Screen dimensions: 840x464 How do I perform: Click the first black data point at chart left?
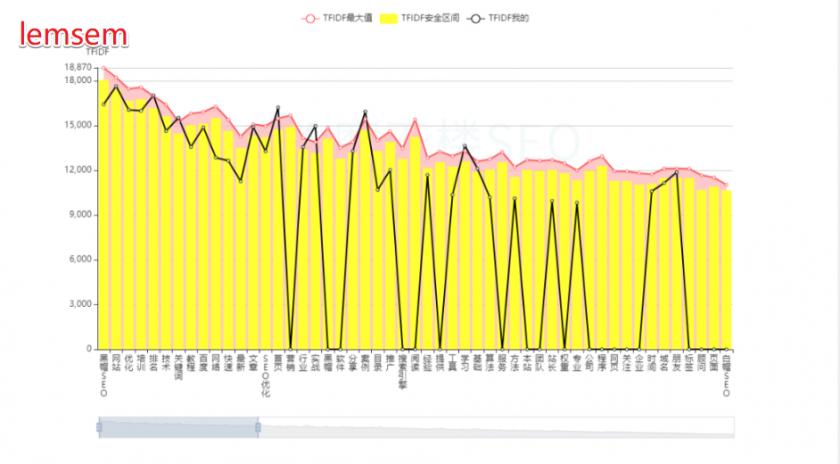coord(104,104)
